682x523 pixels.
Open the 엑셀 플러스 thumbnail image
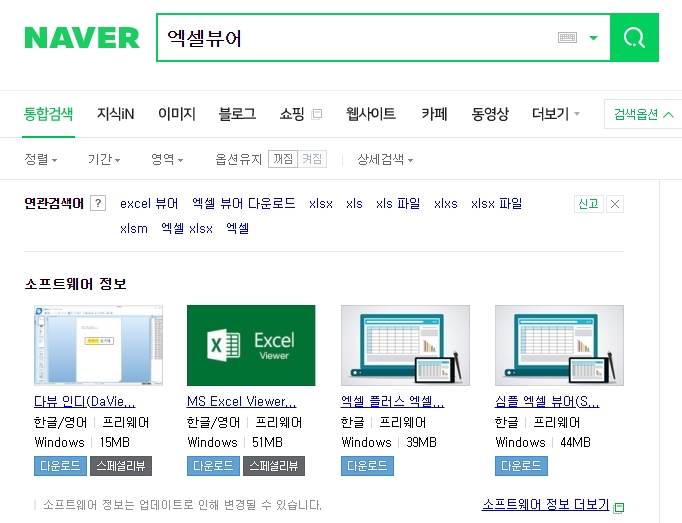pyautogui.click(x=405, y=345)
